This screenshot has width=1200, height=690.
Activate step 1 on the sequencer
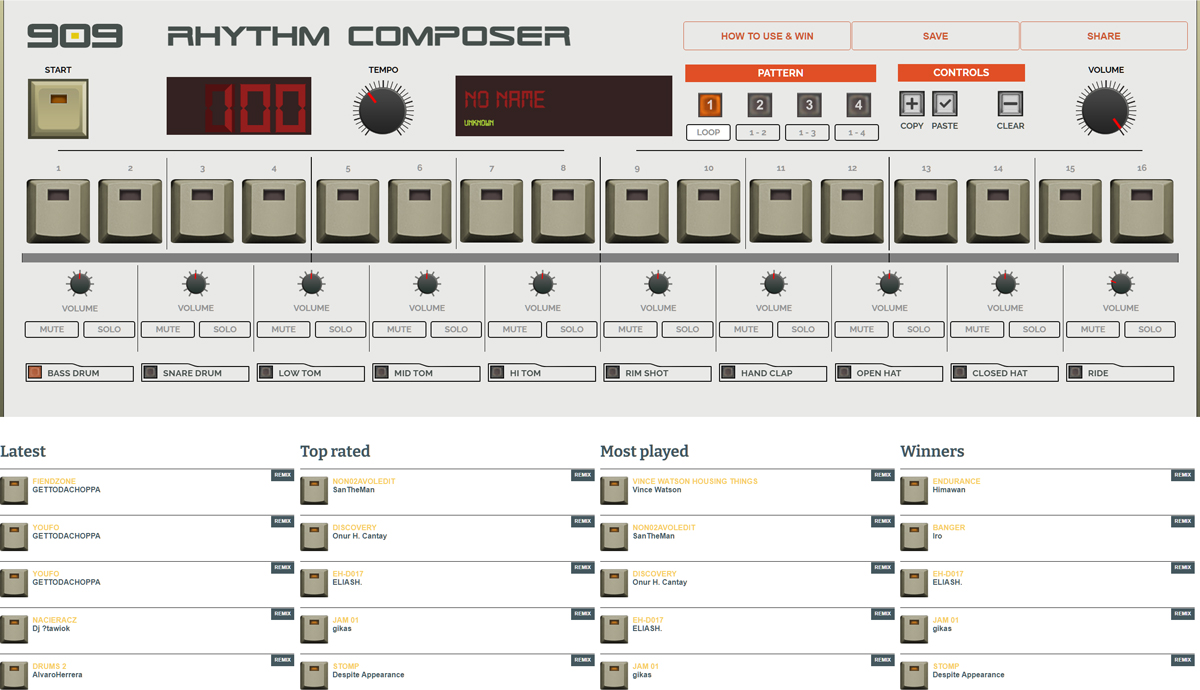pos(57,210)
